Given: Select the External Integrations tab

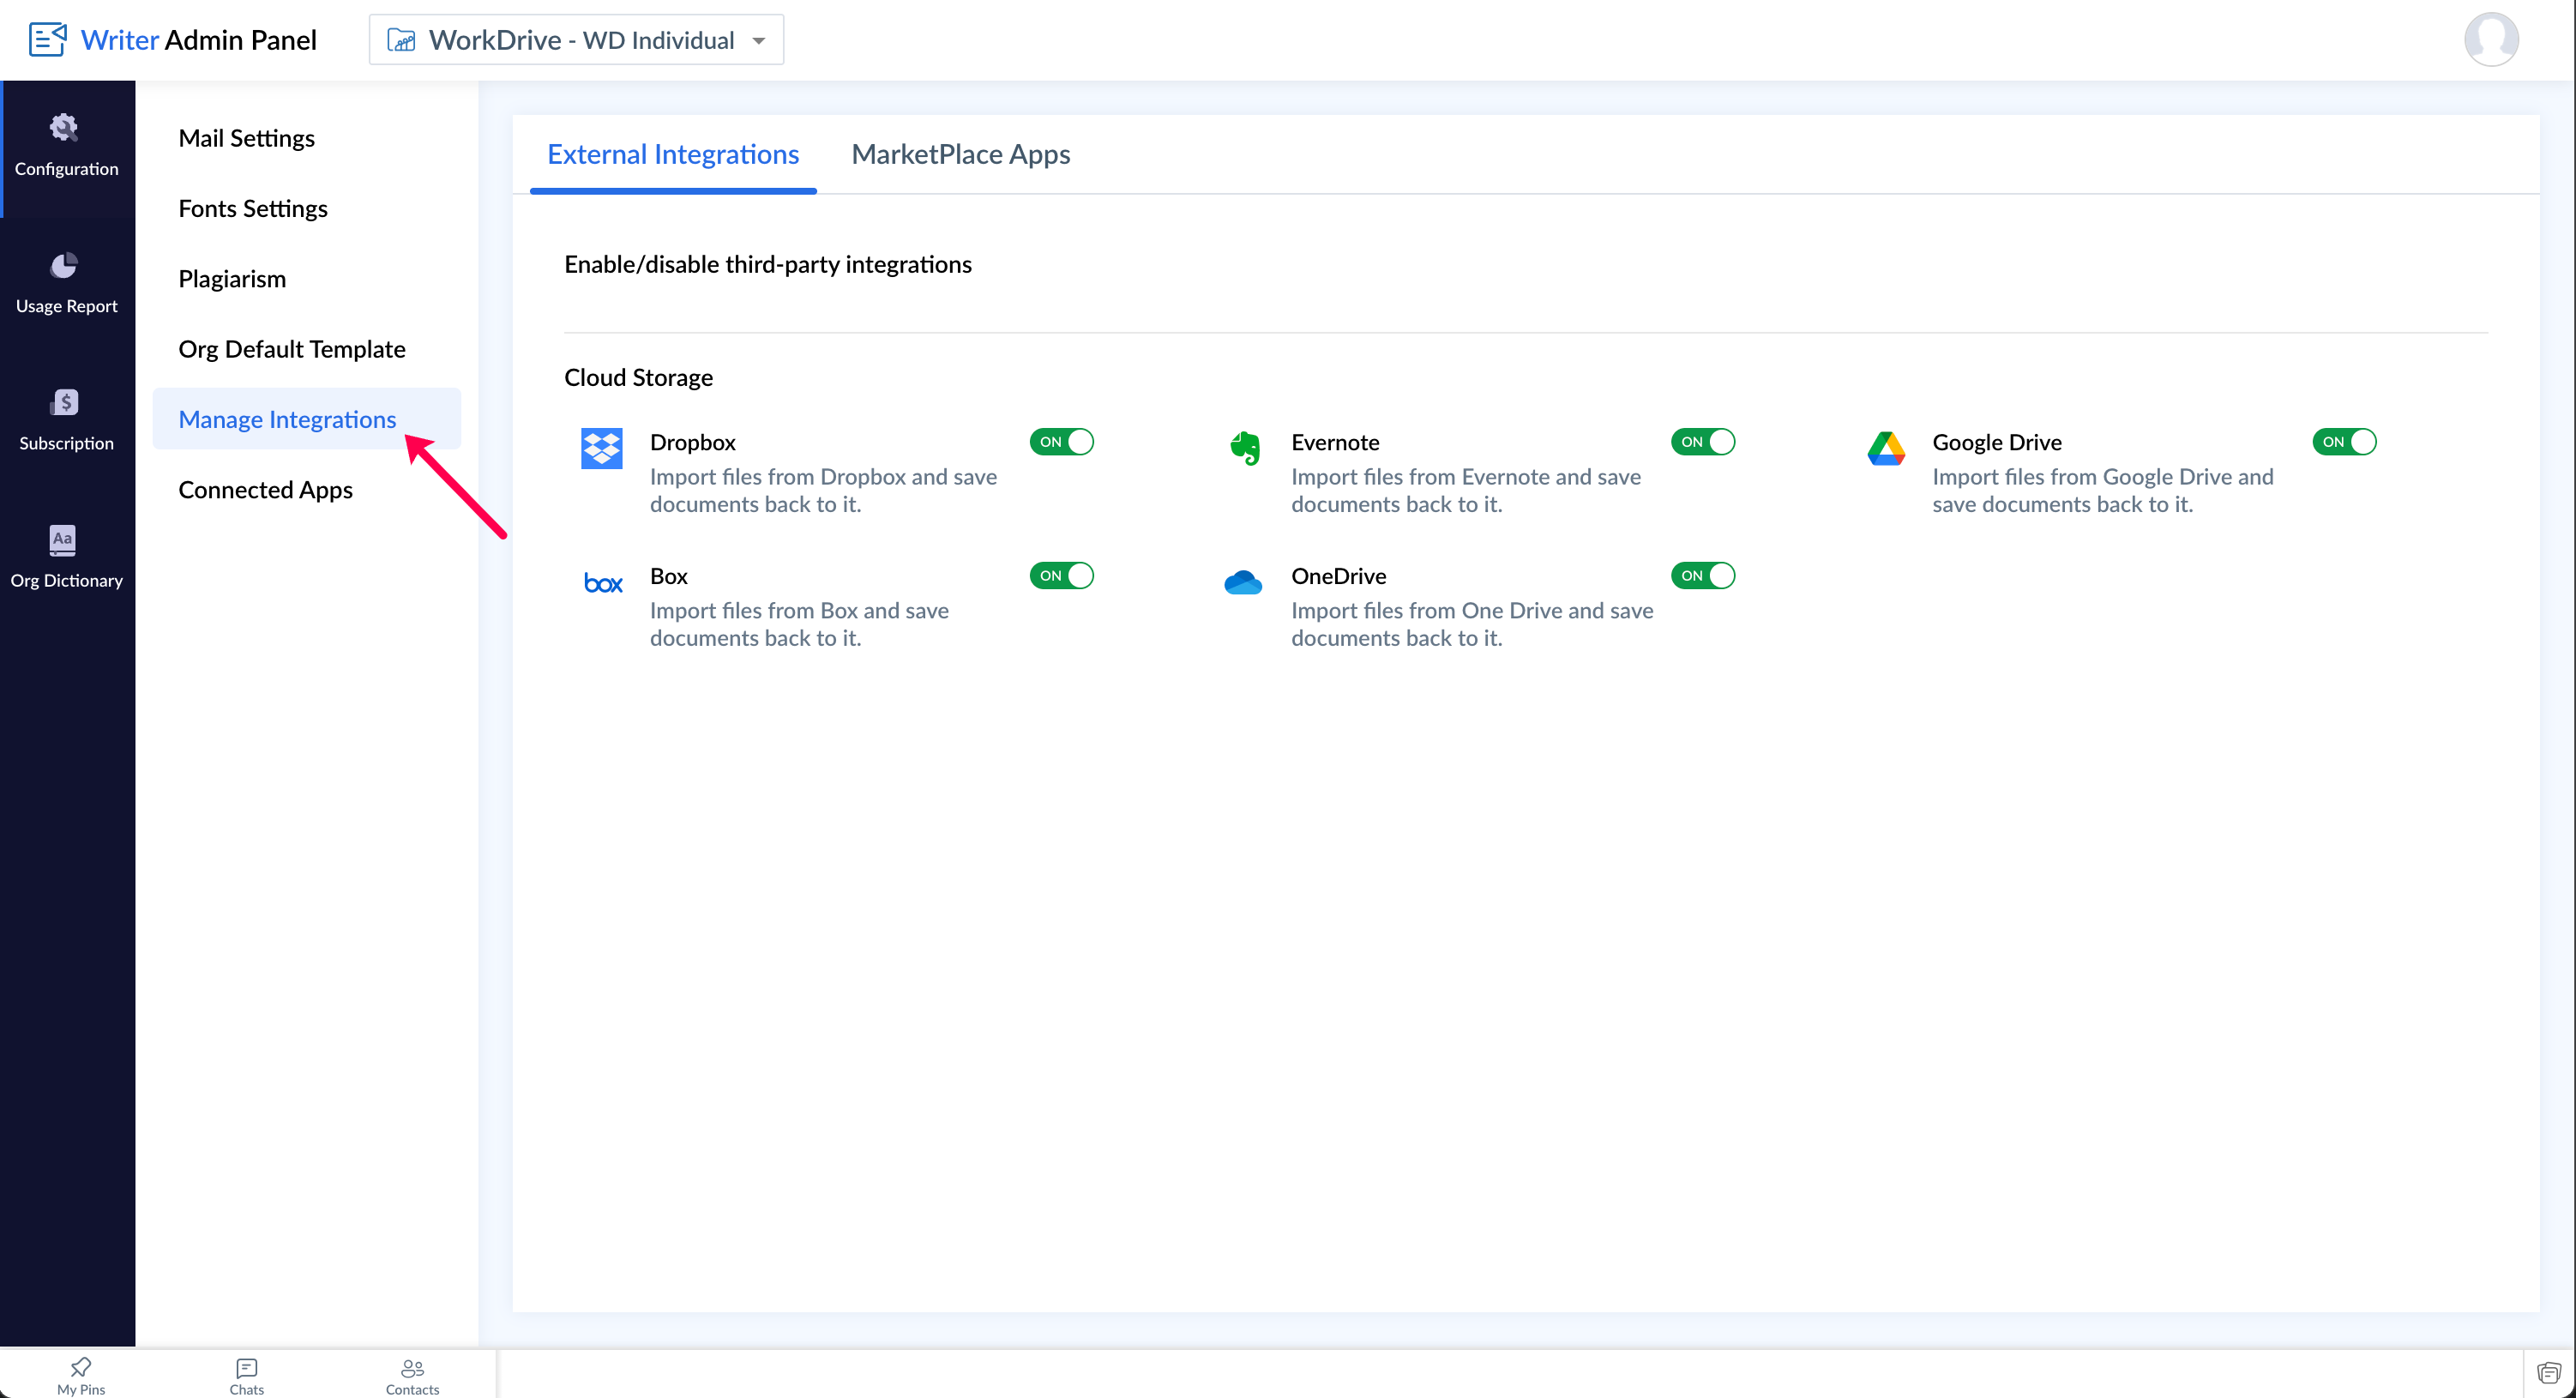Looking at the screenshot, I should [672, 154].
